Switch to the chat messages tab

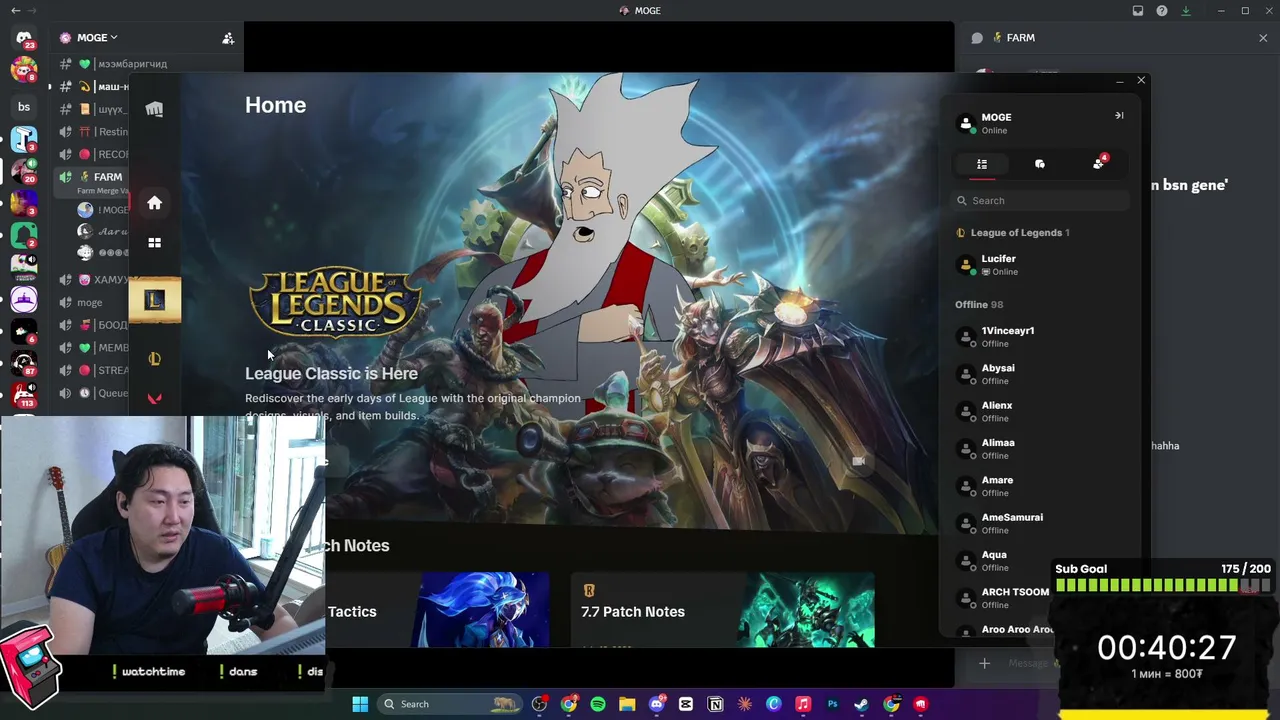[x=1040, y=164]
